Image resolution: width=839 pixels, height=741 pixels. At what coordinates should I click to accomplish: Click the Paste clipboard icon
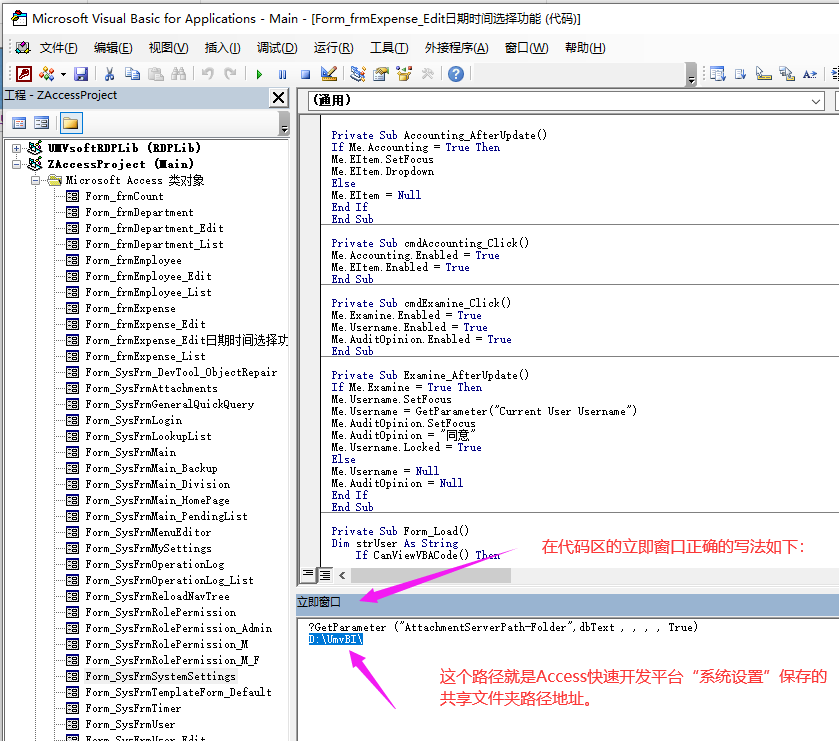156,74
